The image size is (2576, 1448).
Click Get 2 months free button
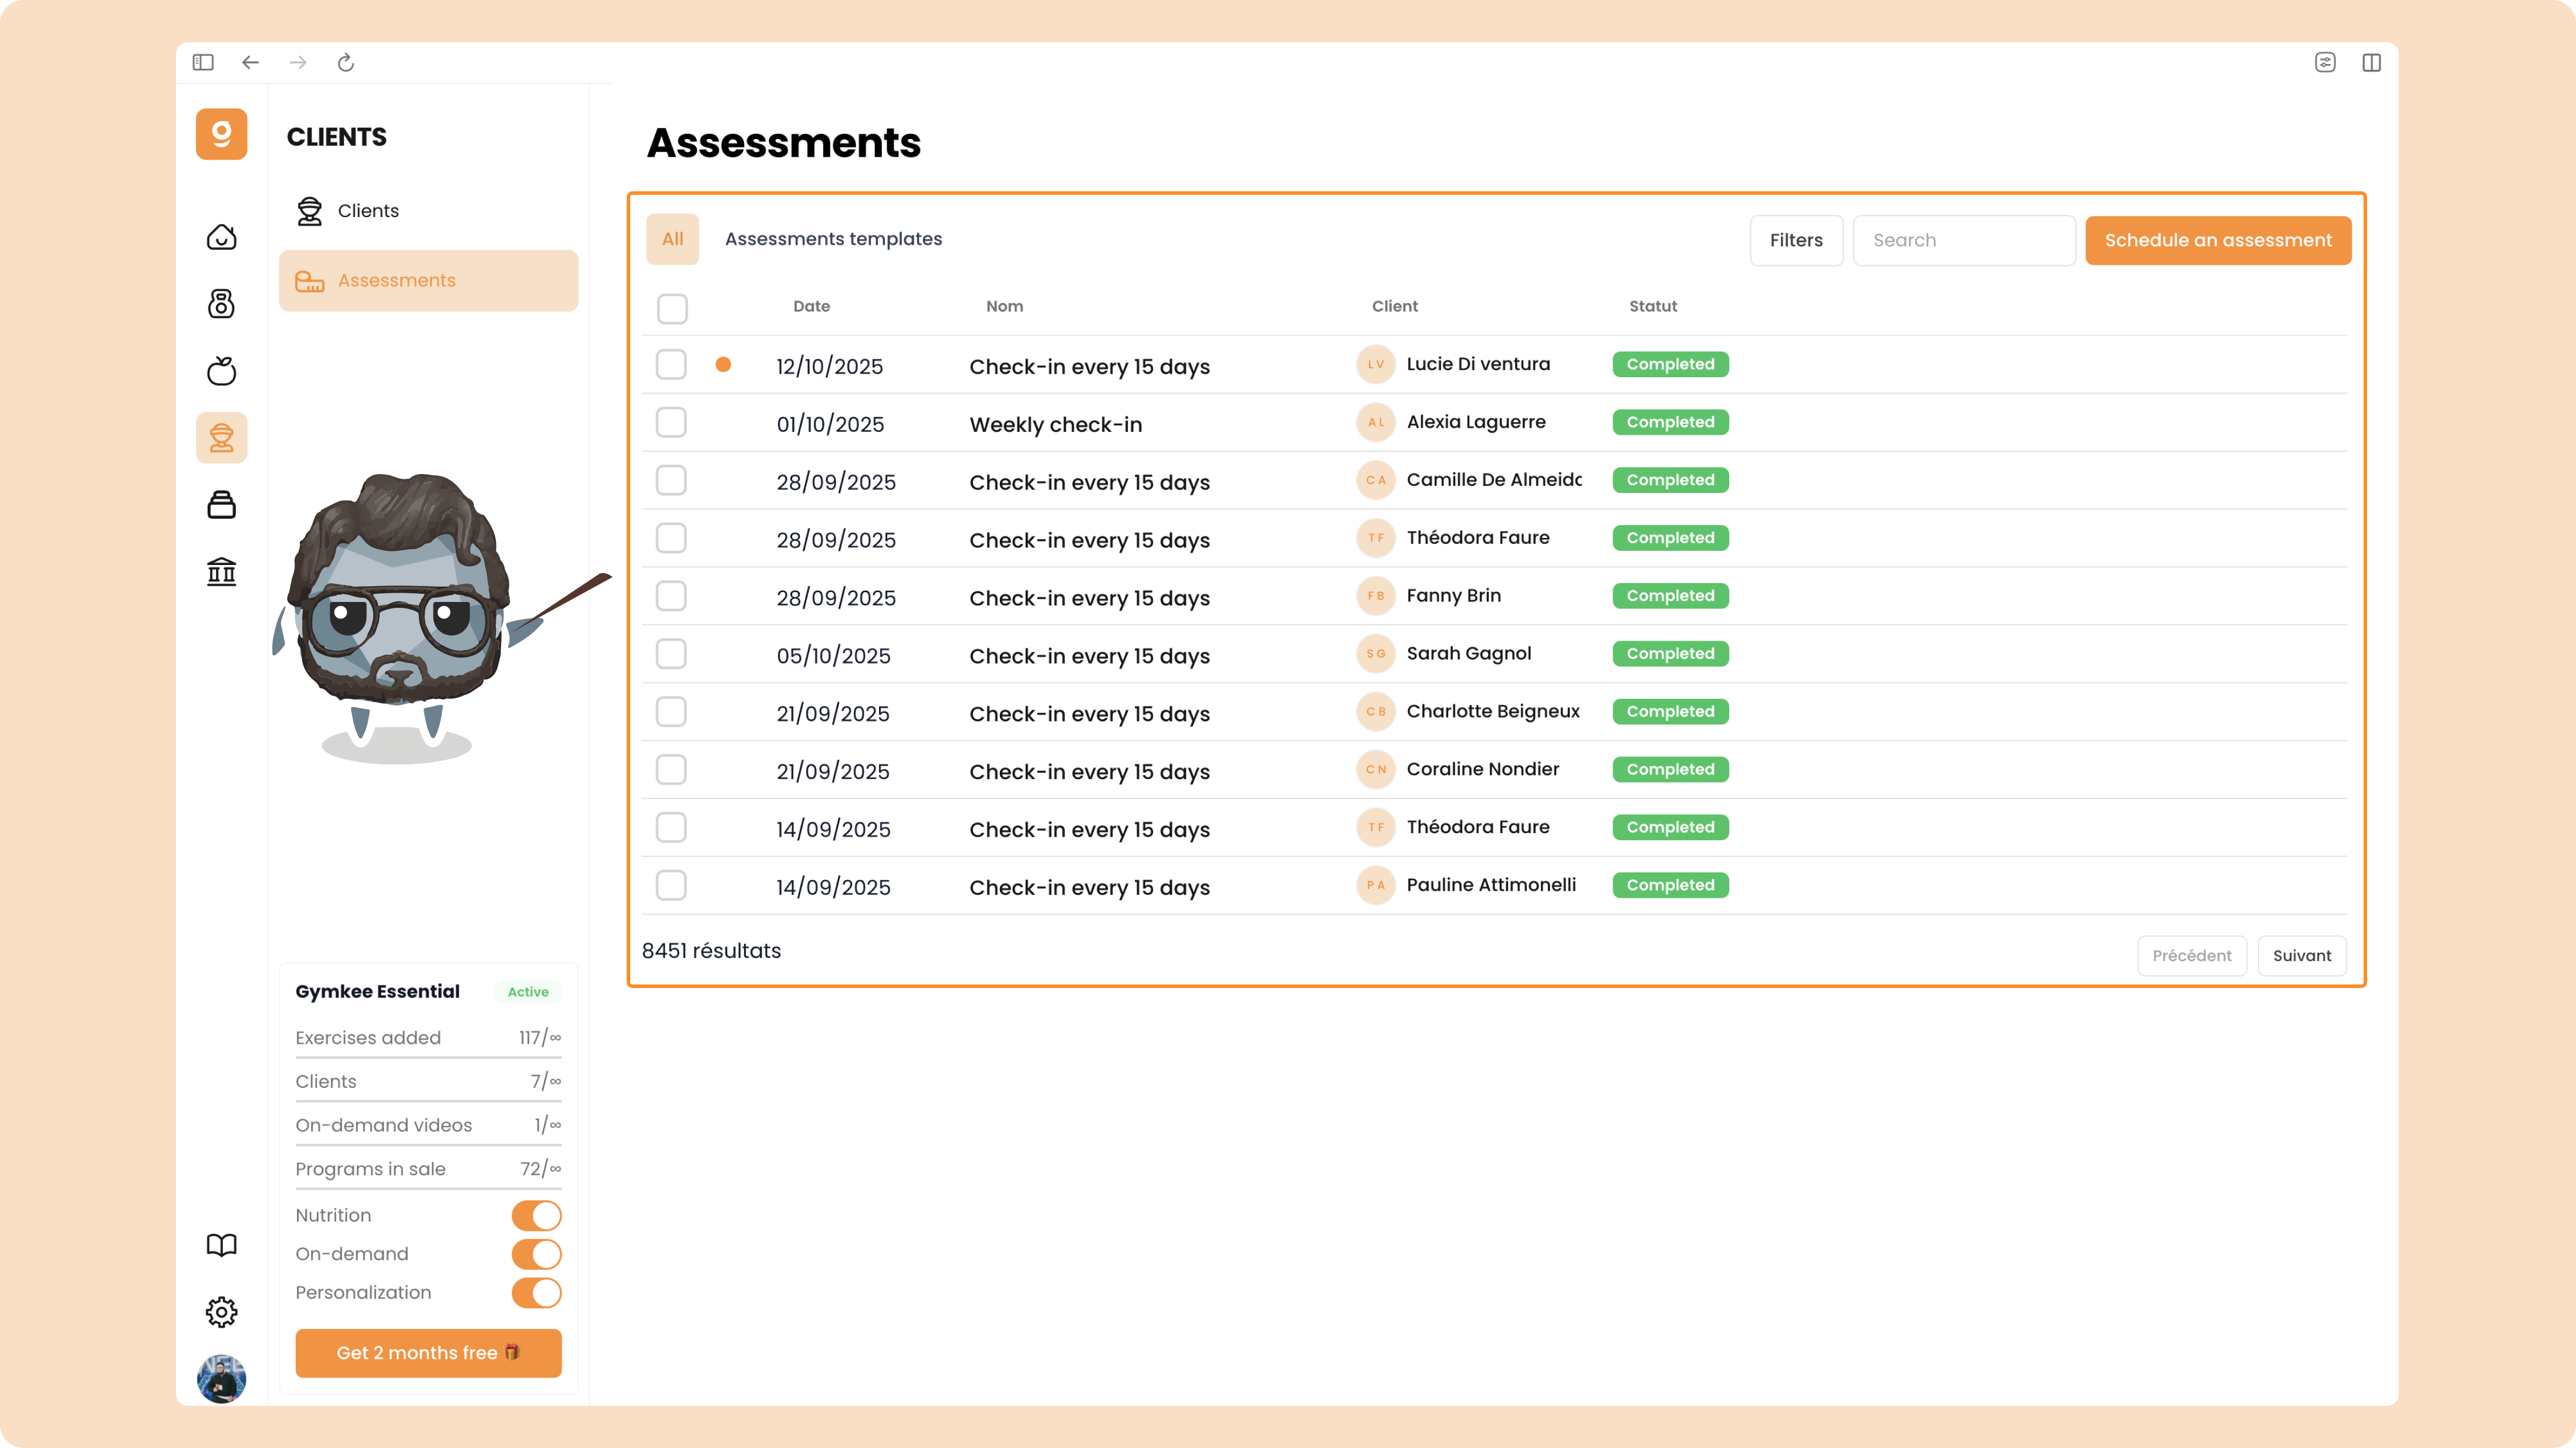pyautogui.click(x=428, y=1353)
